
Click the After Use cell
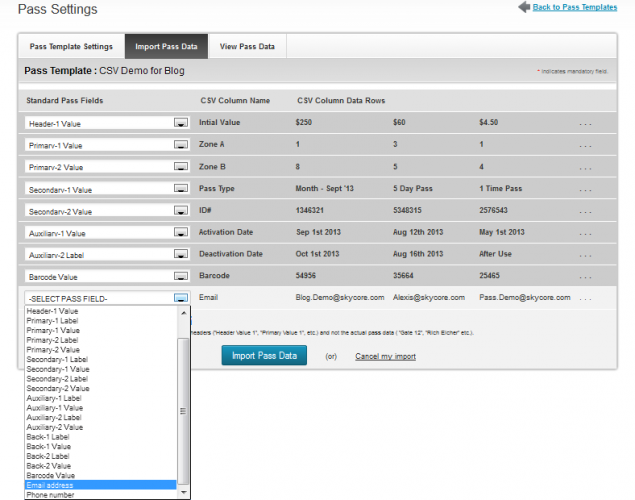click(495, 254)
